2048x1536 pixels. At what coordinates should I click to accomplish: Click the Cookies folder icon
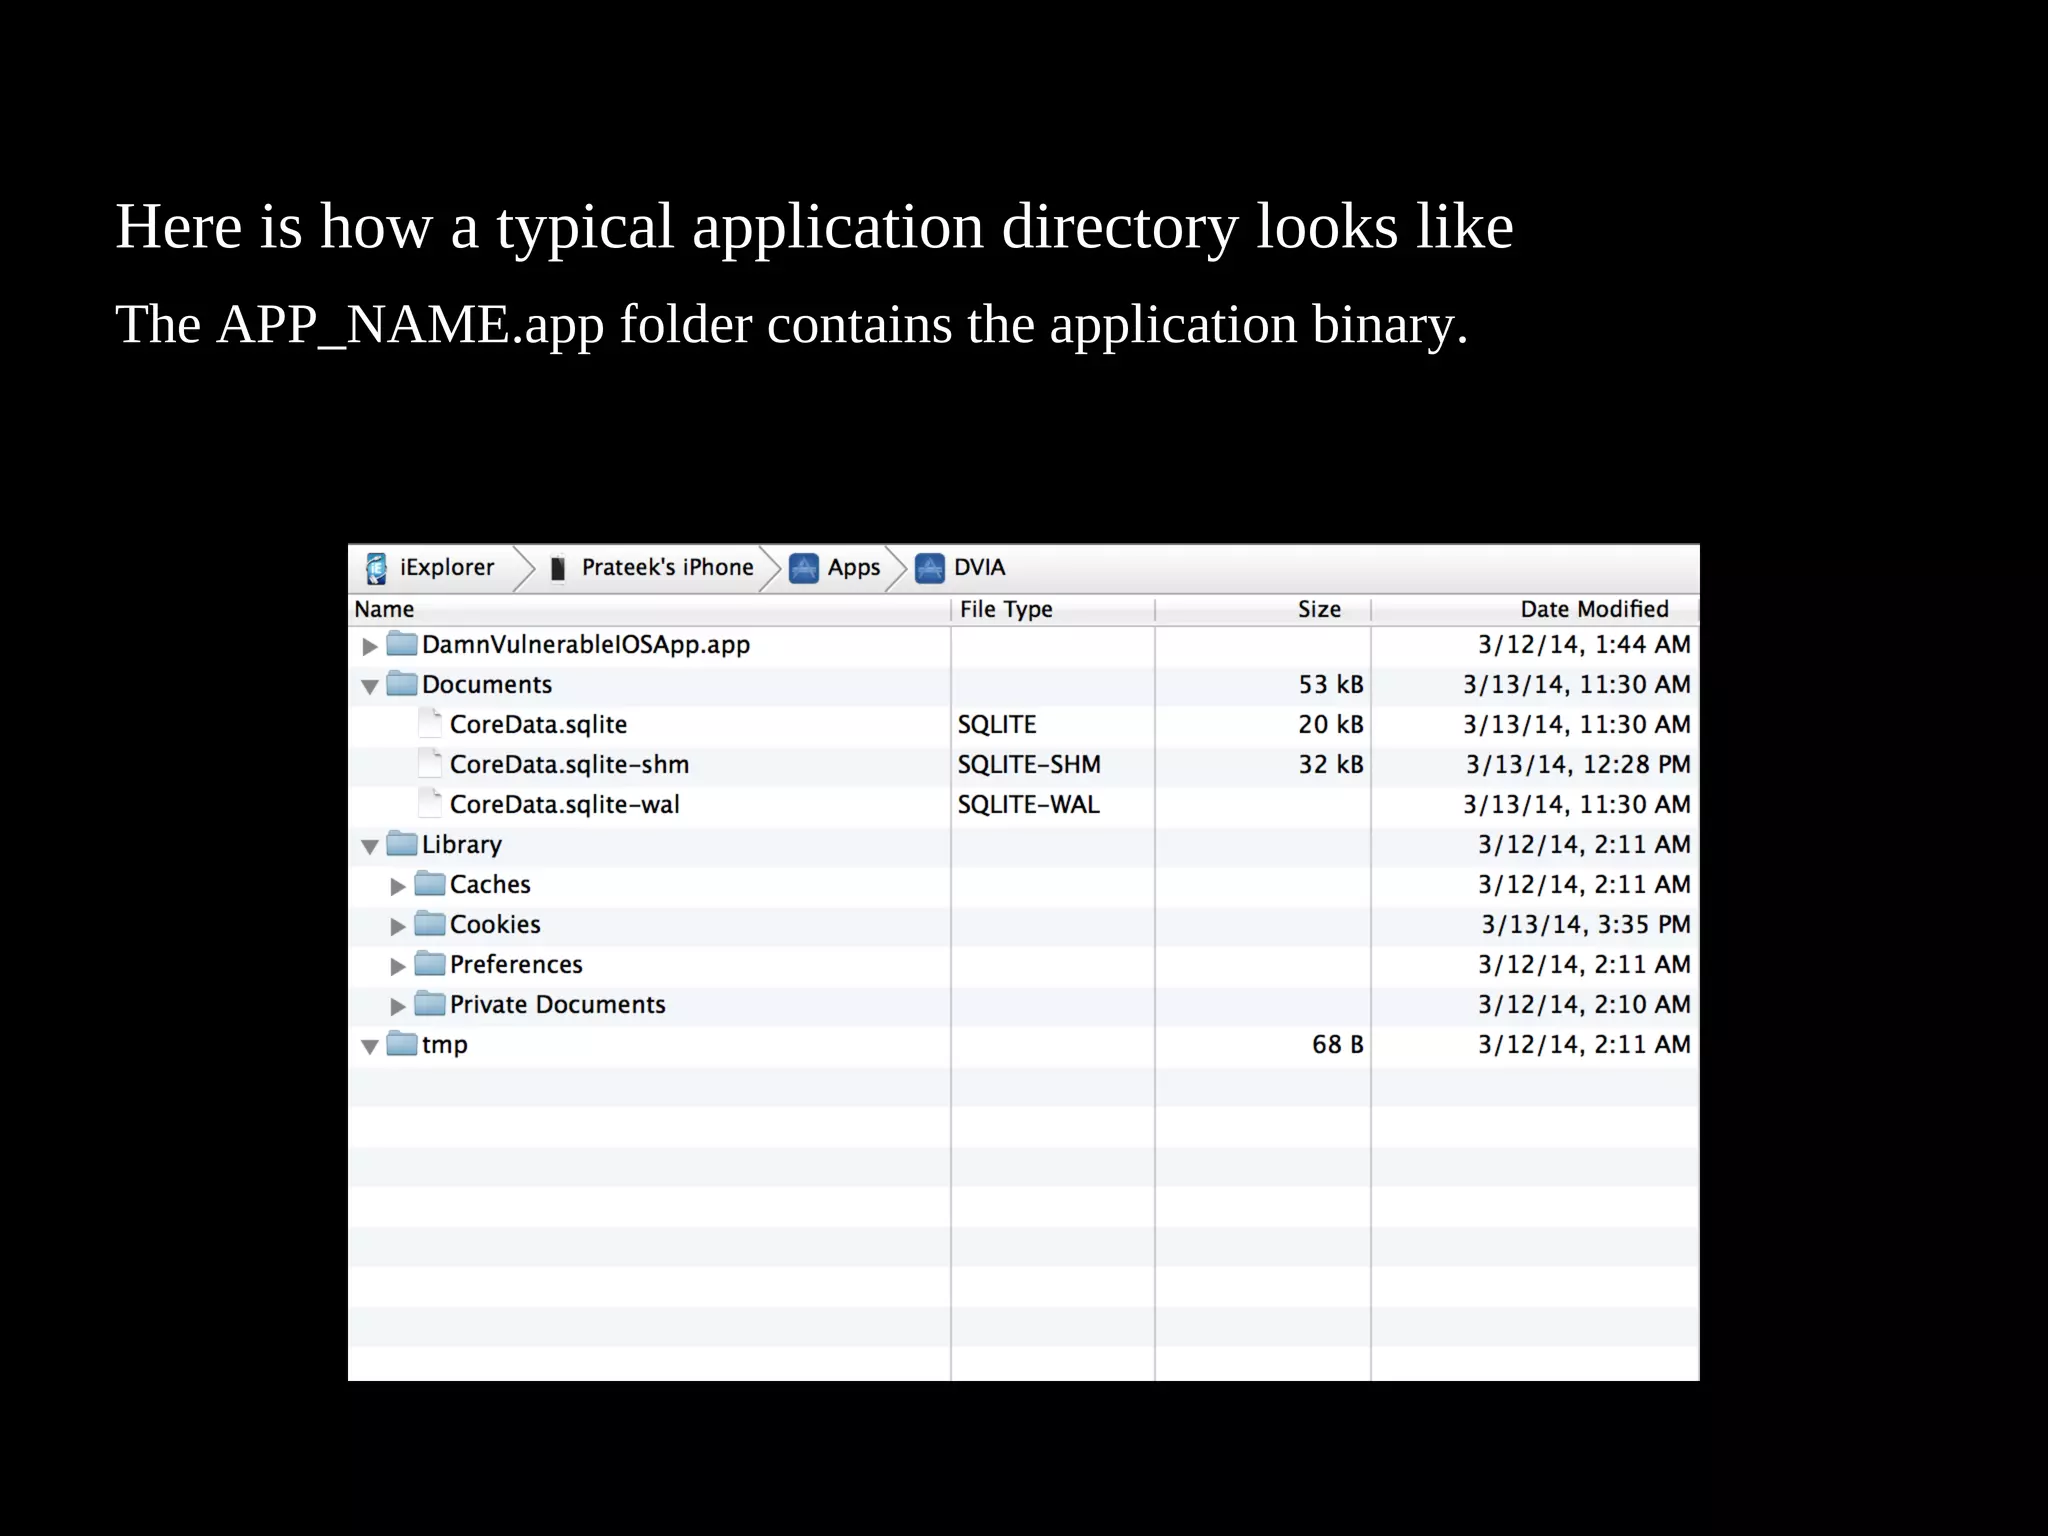pos(430,923)
